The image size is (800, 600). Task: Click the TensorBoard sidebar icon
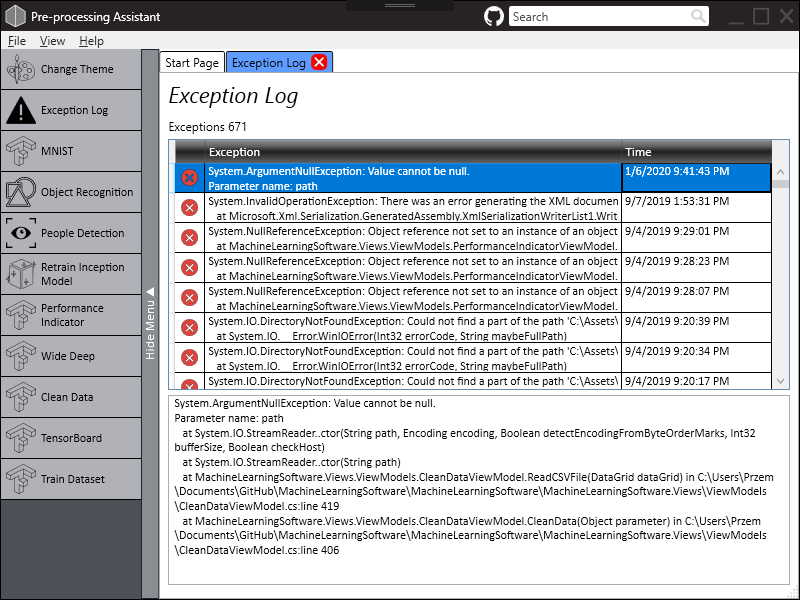[x=21, y=438]
